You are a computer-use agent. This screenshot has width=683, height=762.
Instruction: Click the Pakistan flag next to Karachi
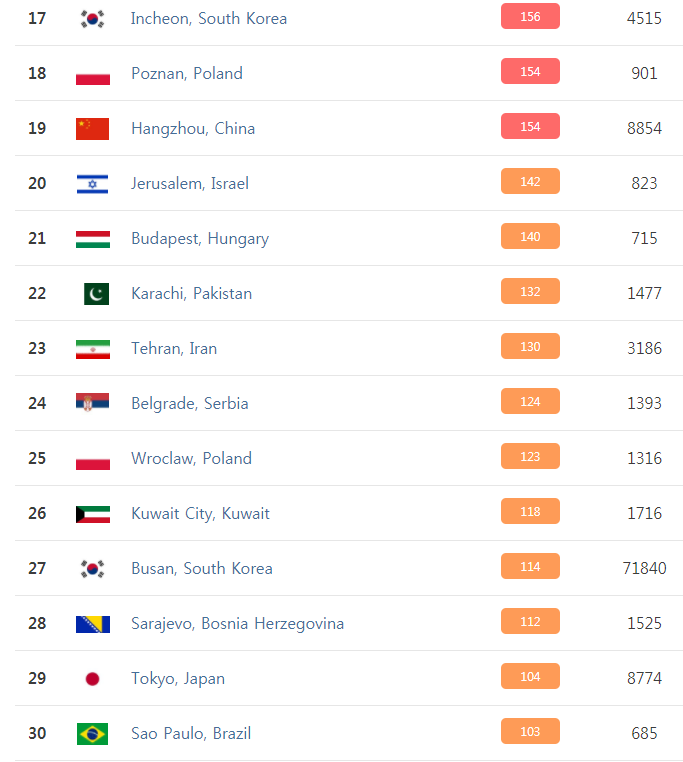coord(96,294)
